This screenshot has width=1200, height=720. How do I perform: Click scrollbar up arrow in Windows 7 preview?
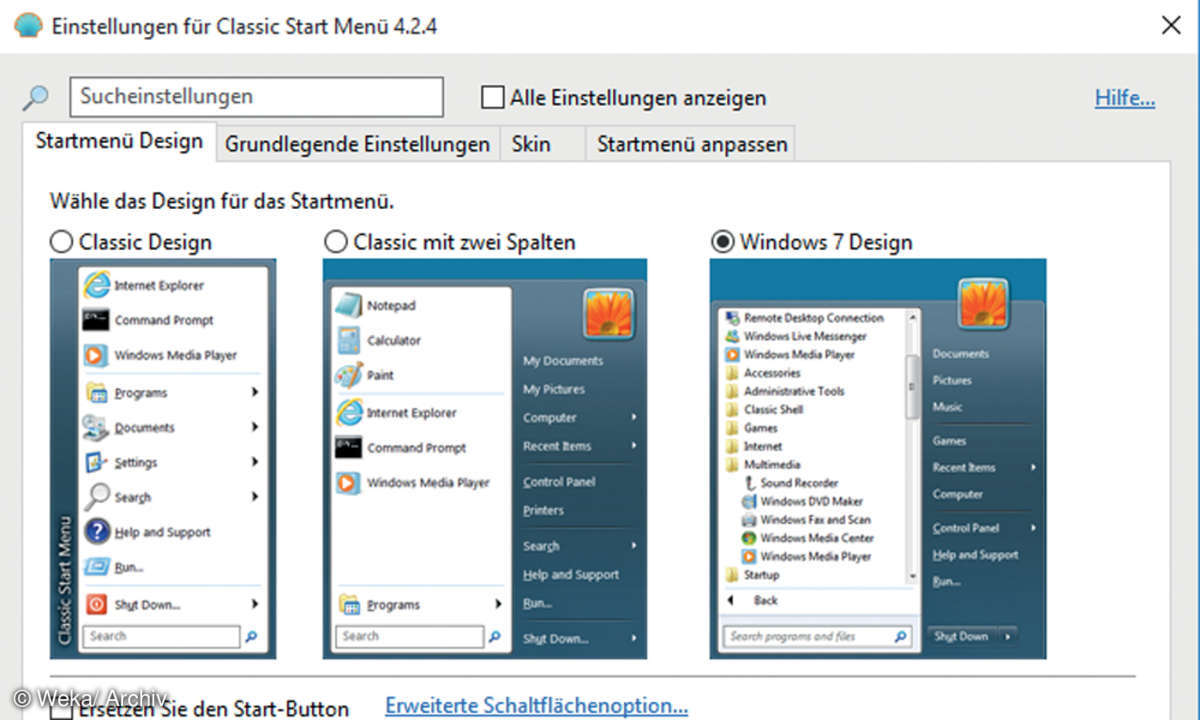[912, 316]
